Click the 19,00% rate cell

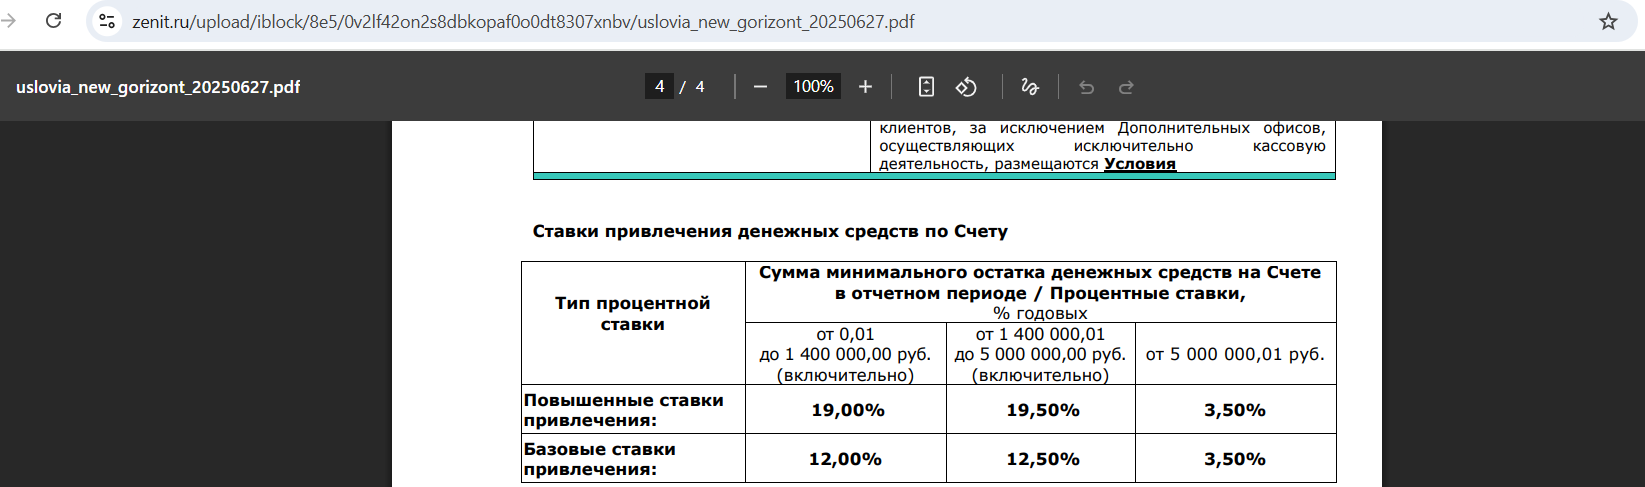(847, 410)
